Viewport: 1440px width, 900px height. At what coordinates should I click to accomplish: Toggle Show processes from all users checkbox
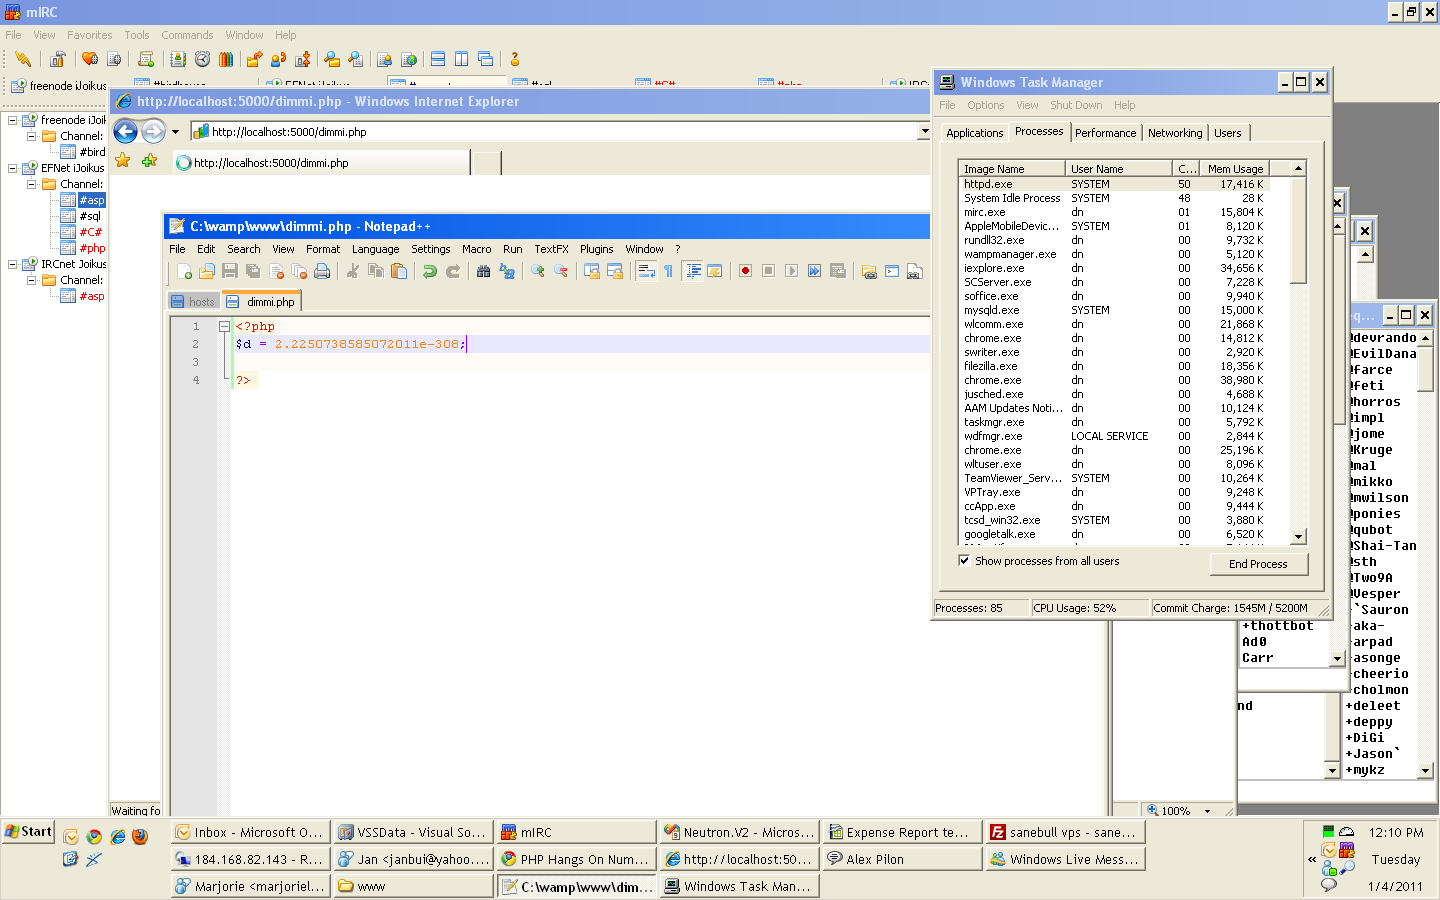(x=964, y=561)
